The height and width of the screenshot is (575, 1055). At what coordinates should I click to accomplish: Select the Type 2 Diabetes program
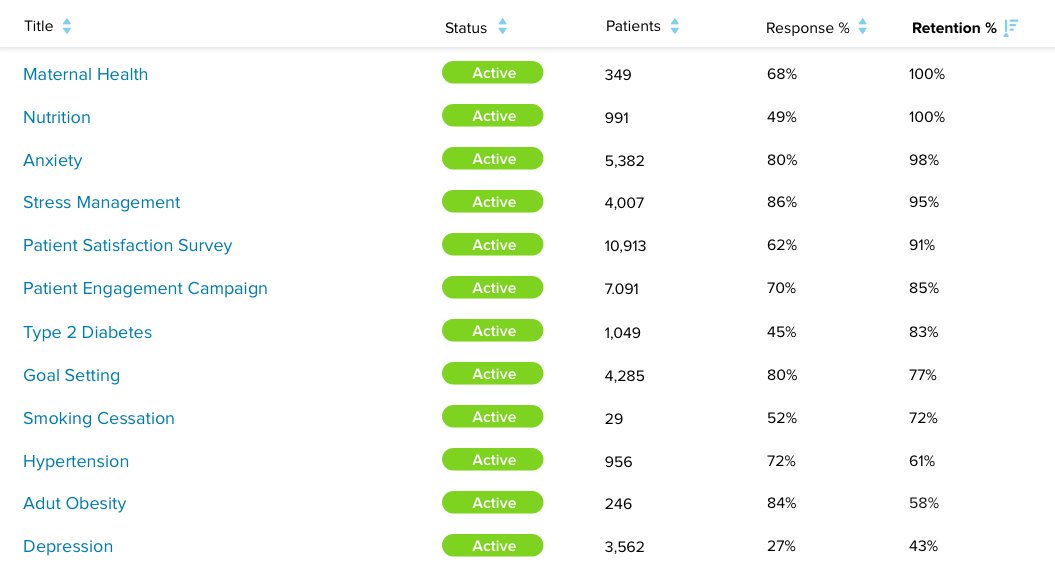tap(87, 332)
